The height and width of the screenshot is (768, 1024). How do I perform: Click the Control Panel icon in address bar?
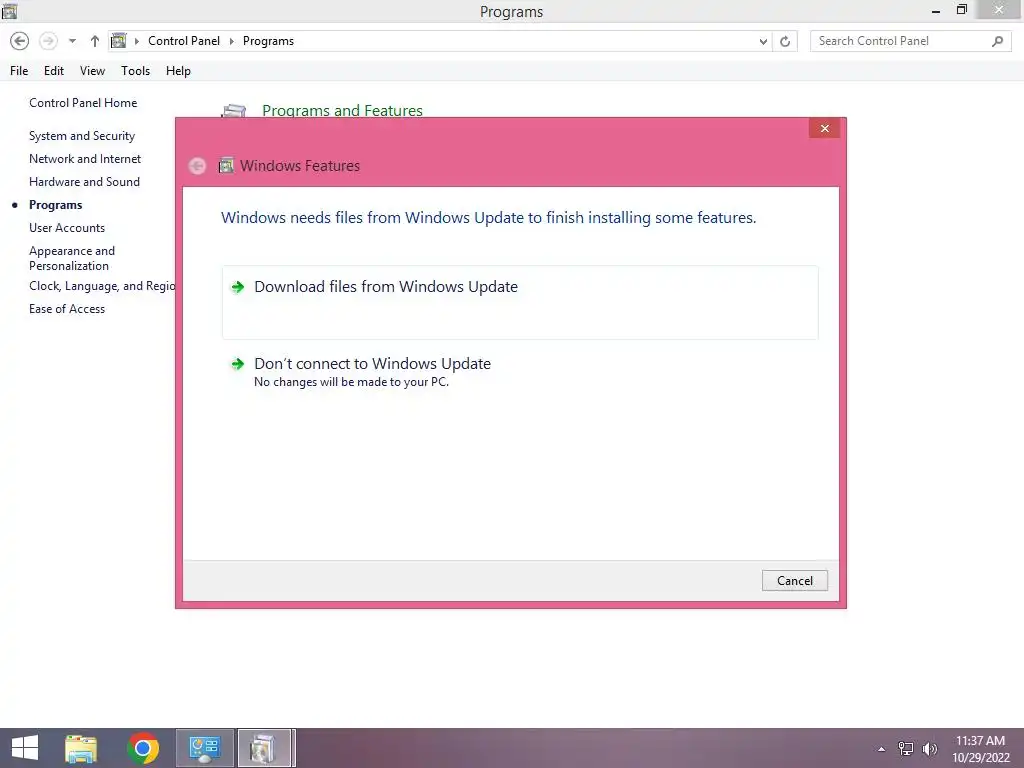(x=118, y=41)
